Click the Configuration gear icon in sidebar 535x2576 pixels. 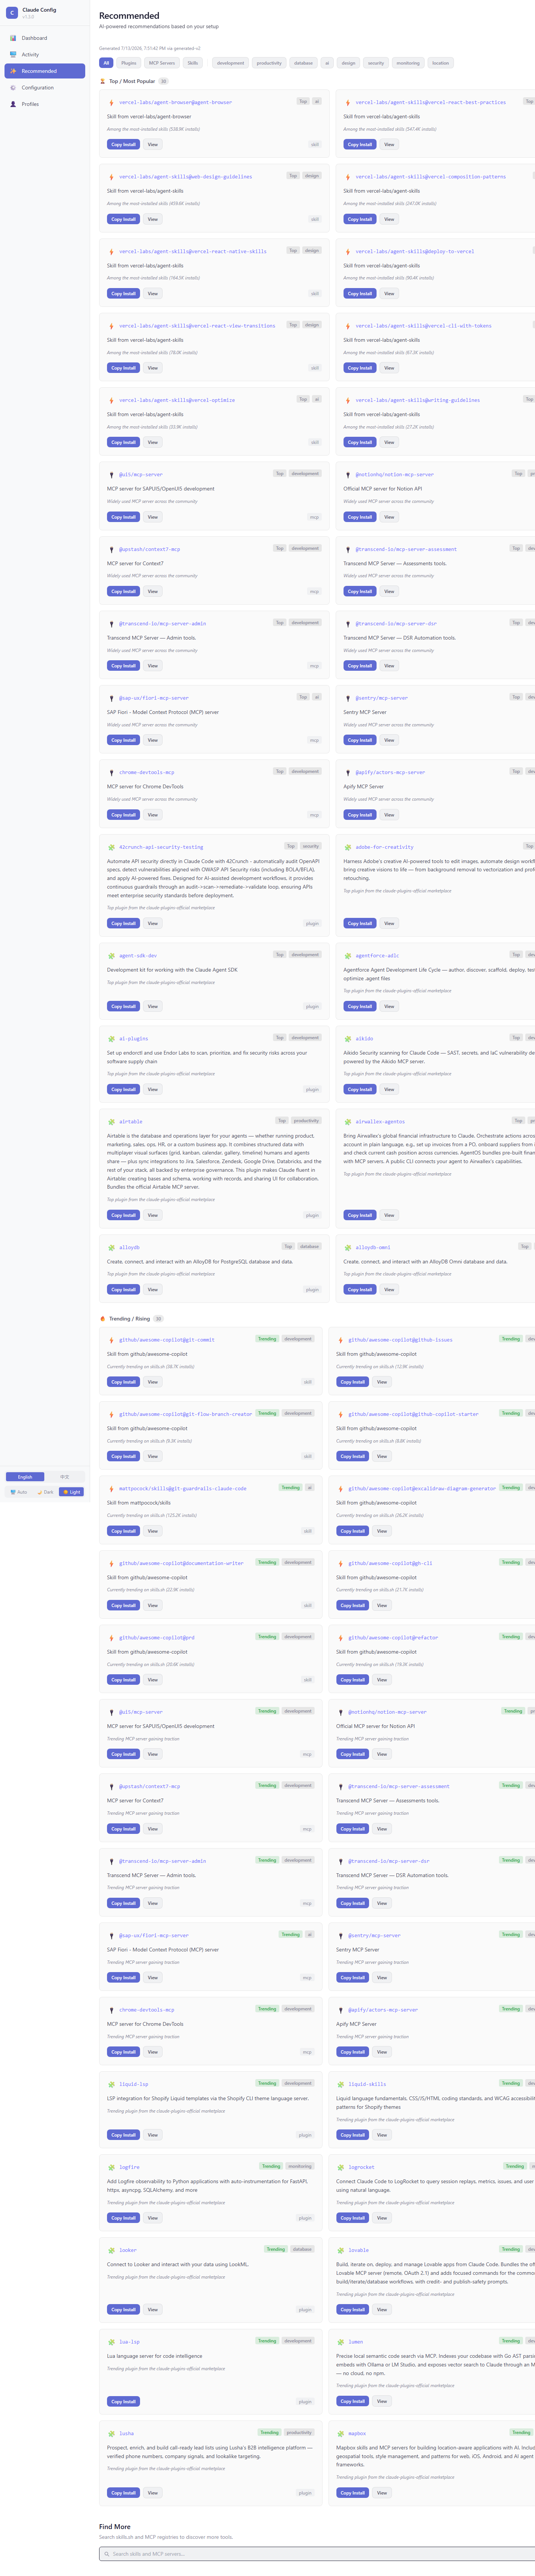click(x=13, y=87)
